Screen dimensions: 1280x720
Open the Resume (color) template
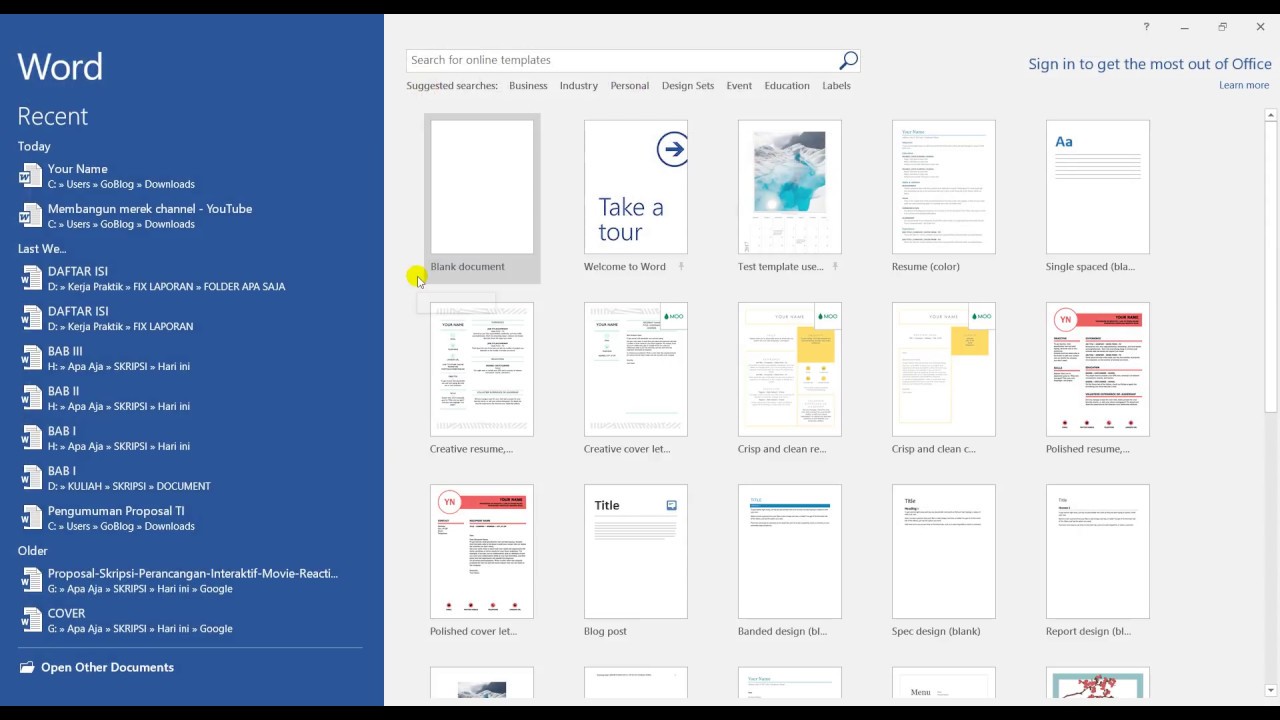tap(944, 187)
